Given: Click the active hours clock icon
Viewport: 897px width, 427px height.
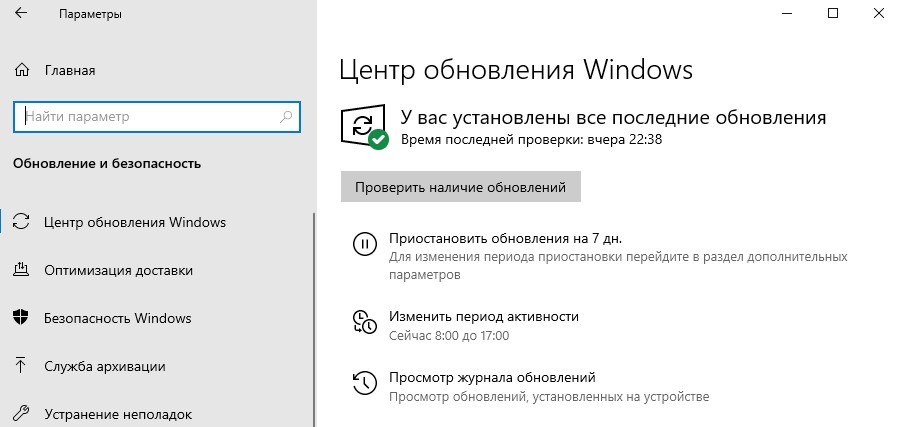Looking at the screenshot, I should coord(364,322).
